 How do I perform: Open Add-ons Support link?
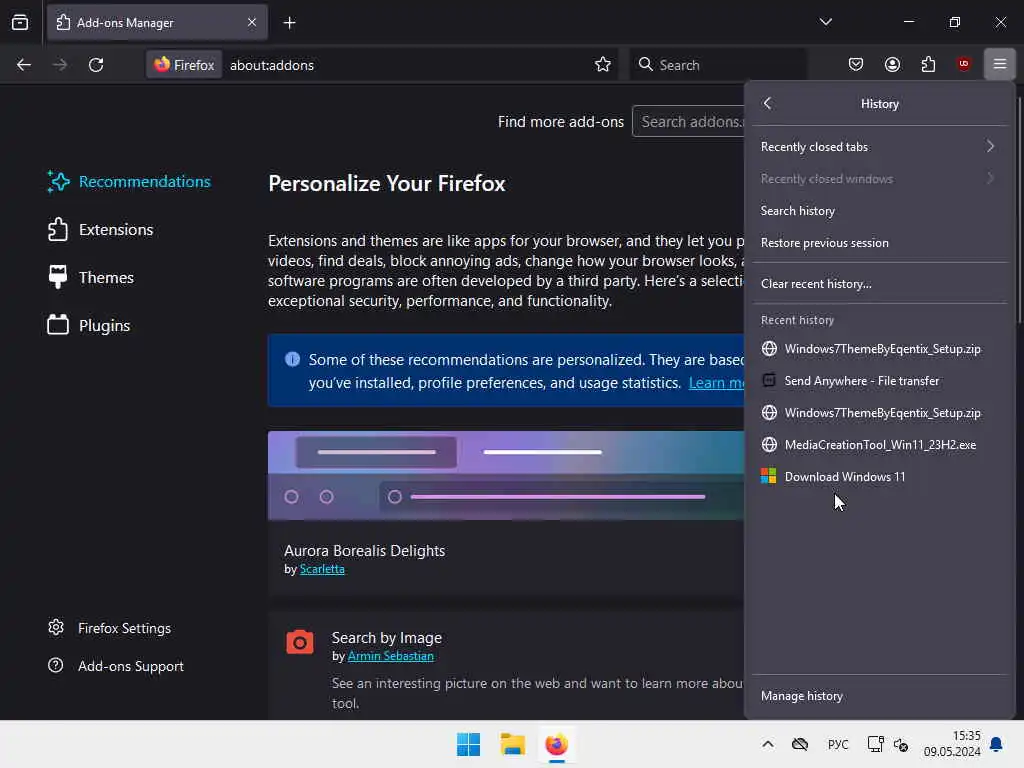pyautogui.click(x=116, y=665)
